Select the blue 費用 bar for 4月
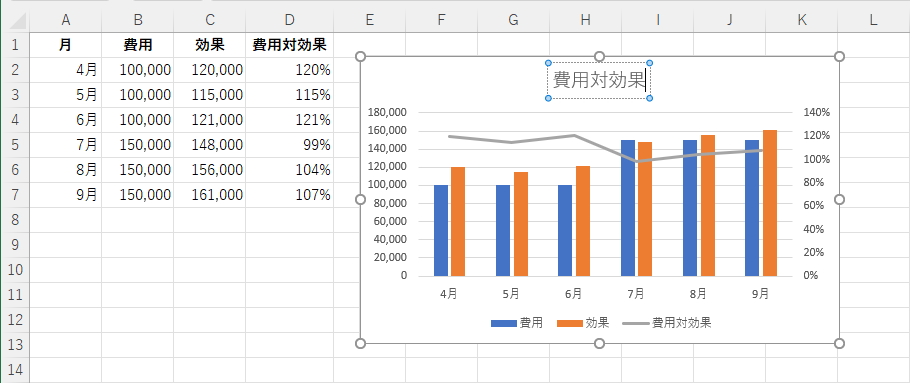This screenshot has width=910, height=383. [441, 230]
